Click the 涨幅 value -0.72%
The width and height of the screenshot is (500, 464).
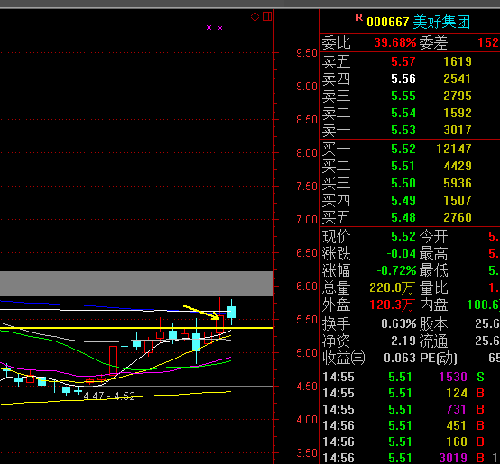click(x=396, y=271)
